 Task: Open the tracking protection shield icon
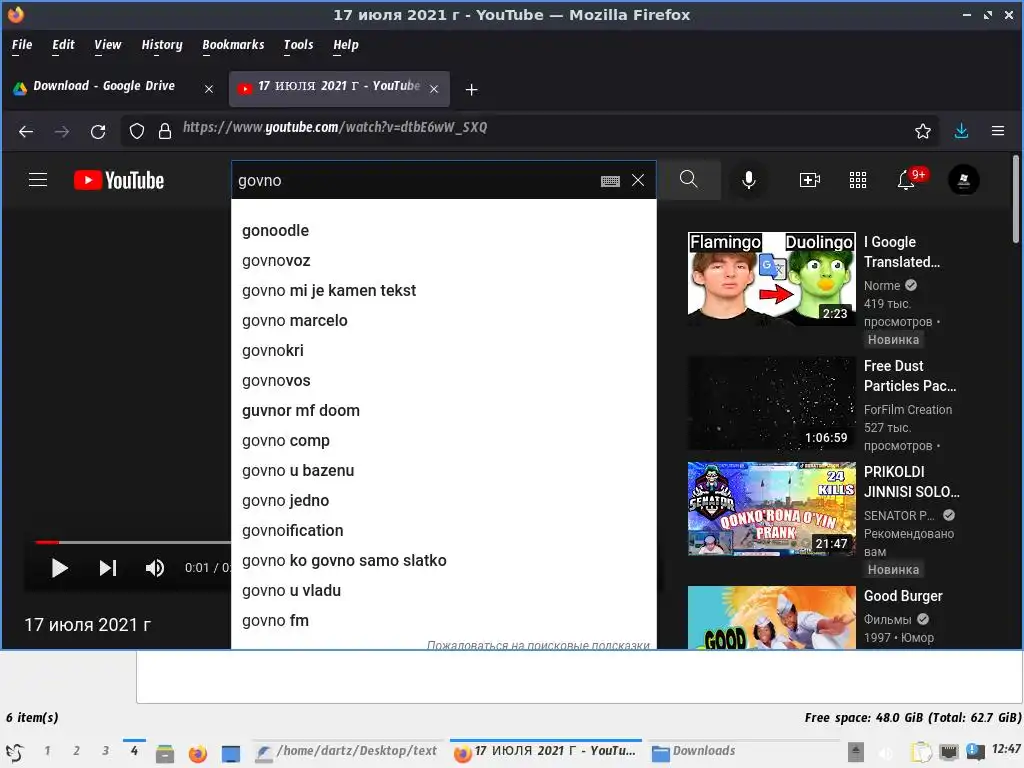[x=136, y=131]
